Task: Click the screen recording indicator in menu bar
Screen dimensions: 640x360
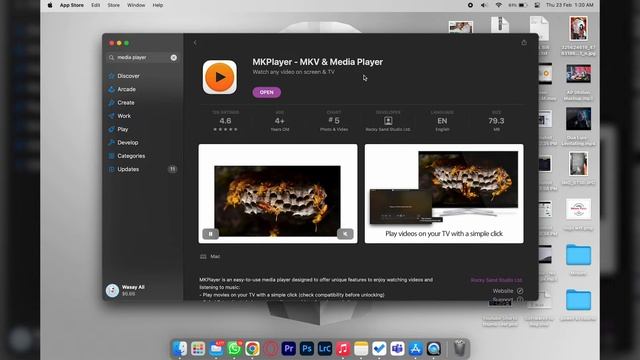Action: [470, 5]
